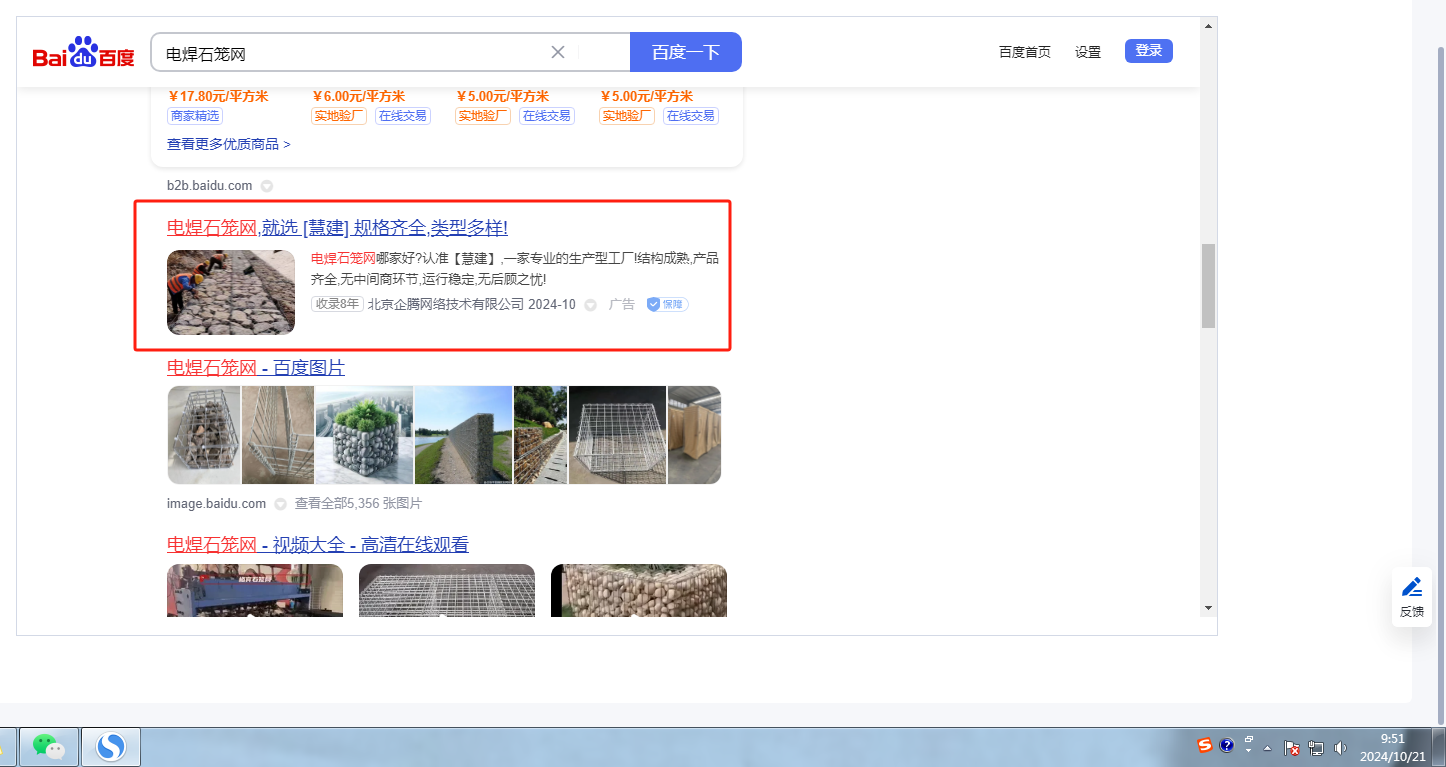Click the 收录8年 tag
Screen dimensions: 1446x767
(x=337, y=304)
